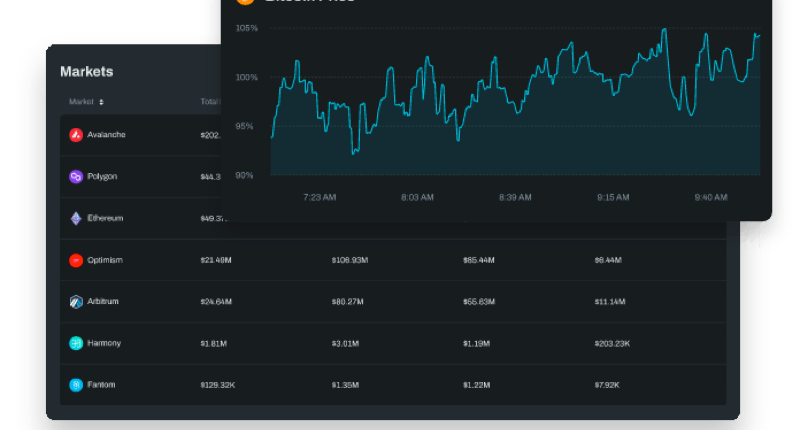Select the Ethereum market name
The width and height of the screenshot is (800, 430).
(105, 218)
